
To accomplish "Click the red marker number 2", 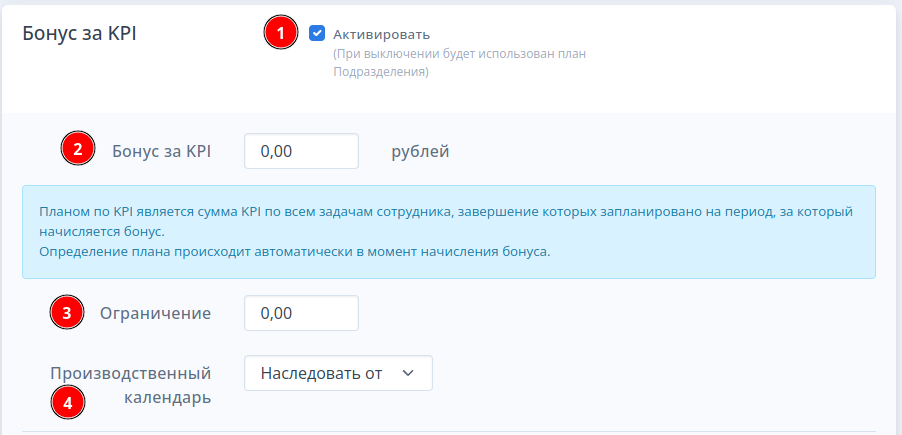I will [78, 151].
